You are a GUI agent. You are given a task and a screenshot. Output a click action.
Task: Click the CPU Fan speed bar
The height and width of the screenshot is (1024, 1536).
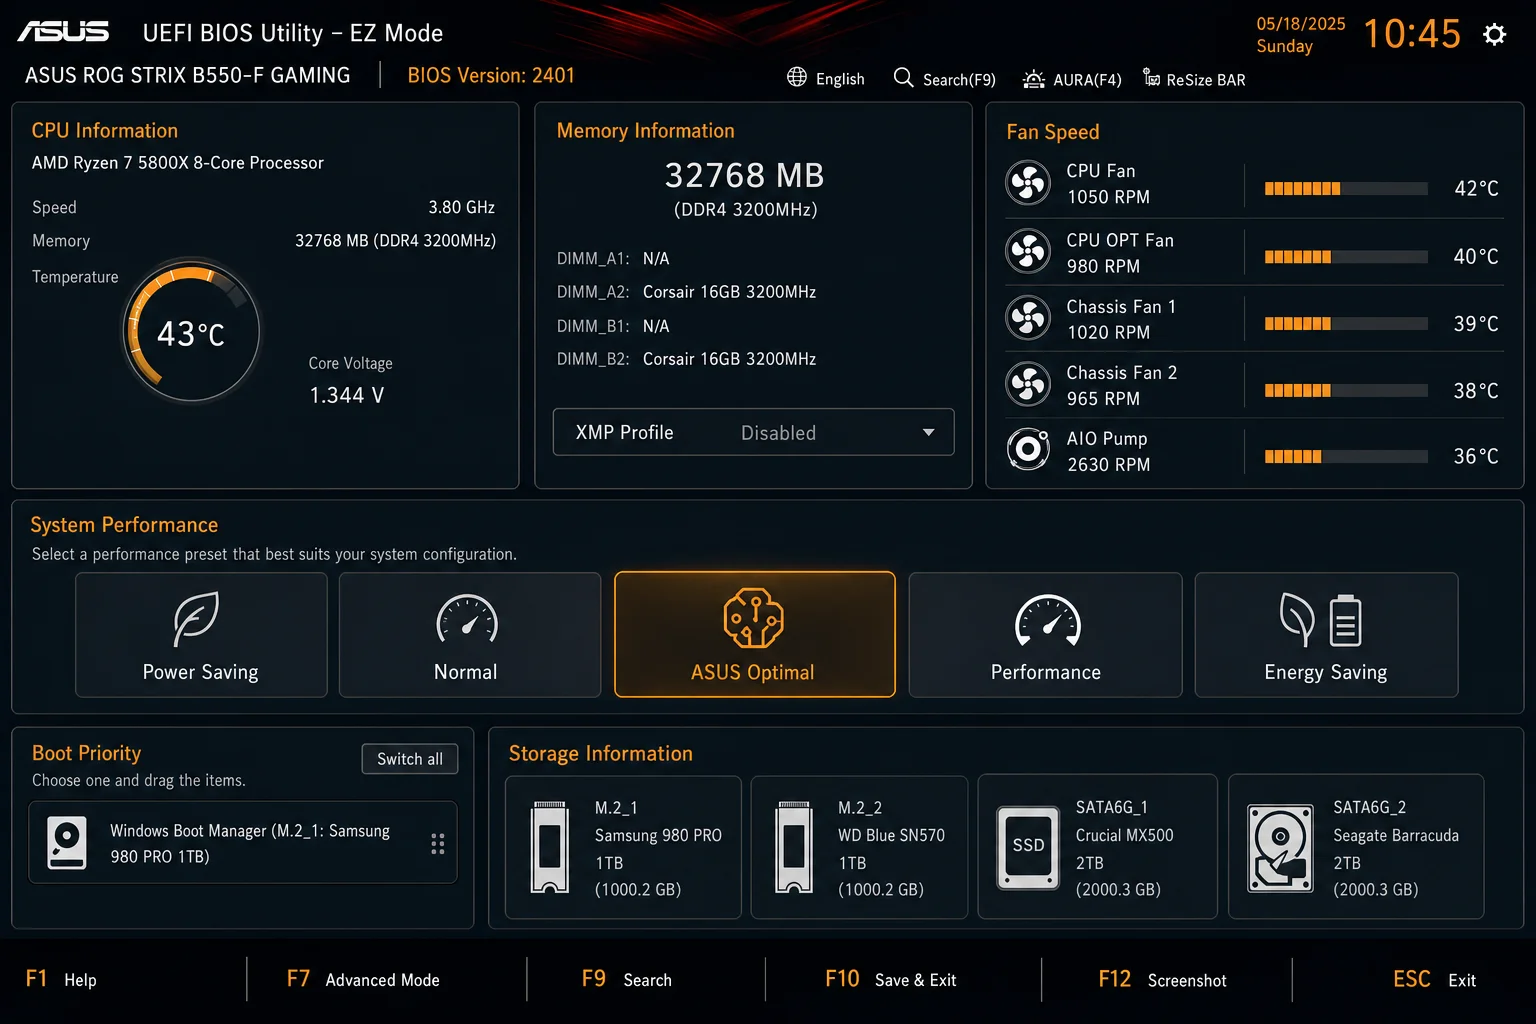[x=1346, y=188]
